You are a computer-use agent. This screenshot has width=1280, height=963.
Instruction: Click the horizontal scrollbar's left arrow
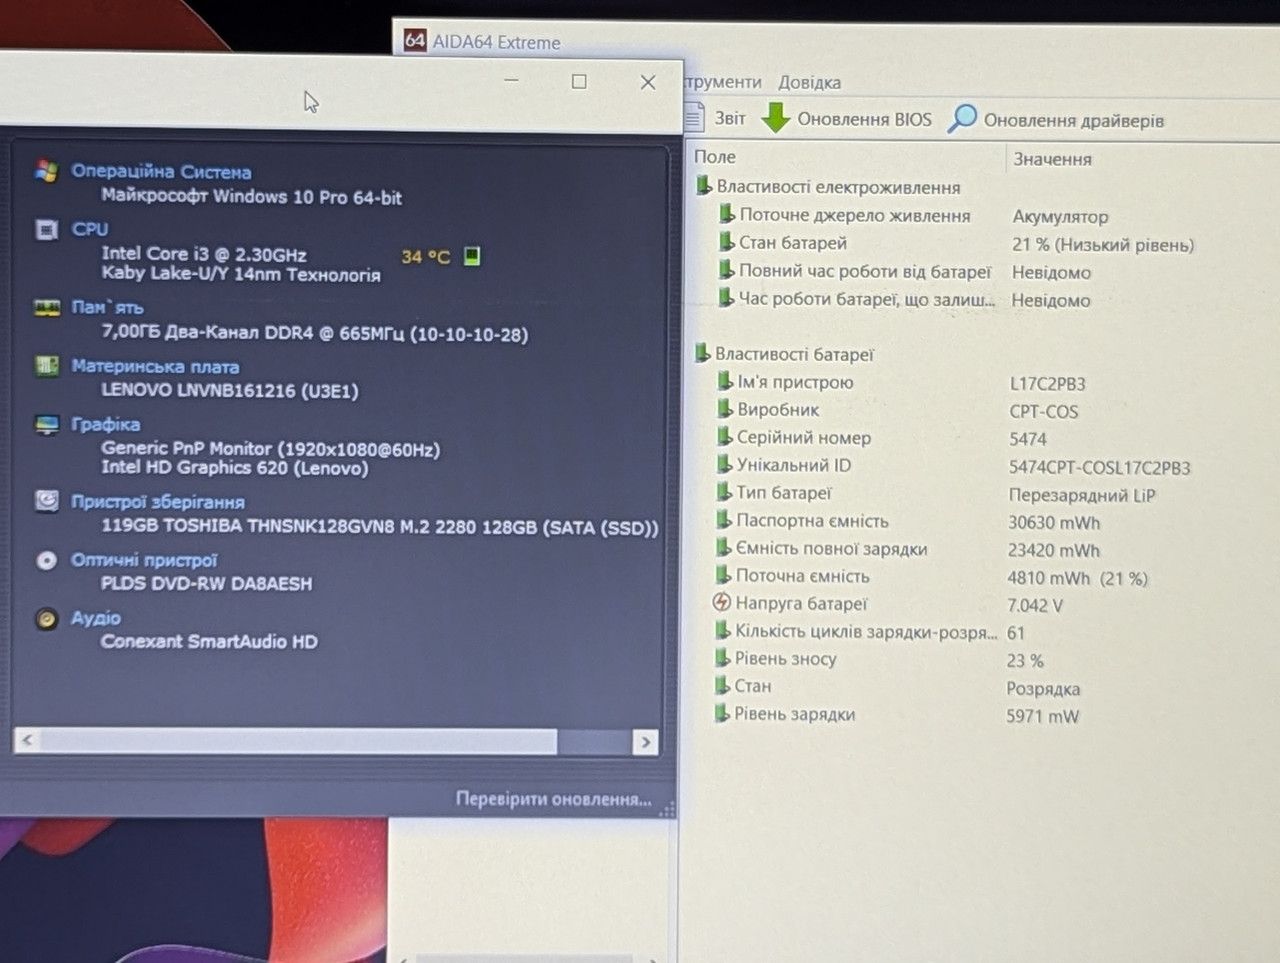(x=27, y=740)
